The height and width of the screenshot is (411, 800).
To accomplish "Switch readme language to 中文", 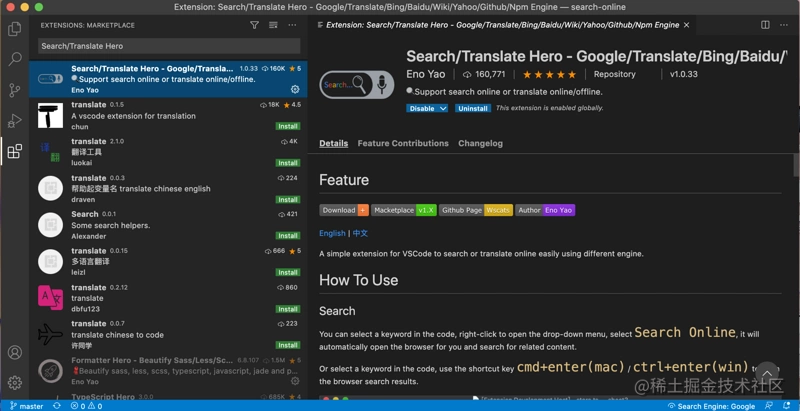I will [x=360, y=233].
